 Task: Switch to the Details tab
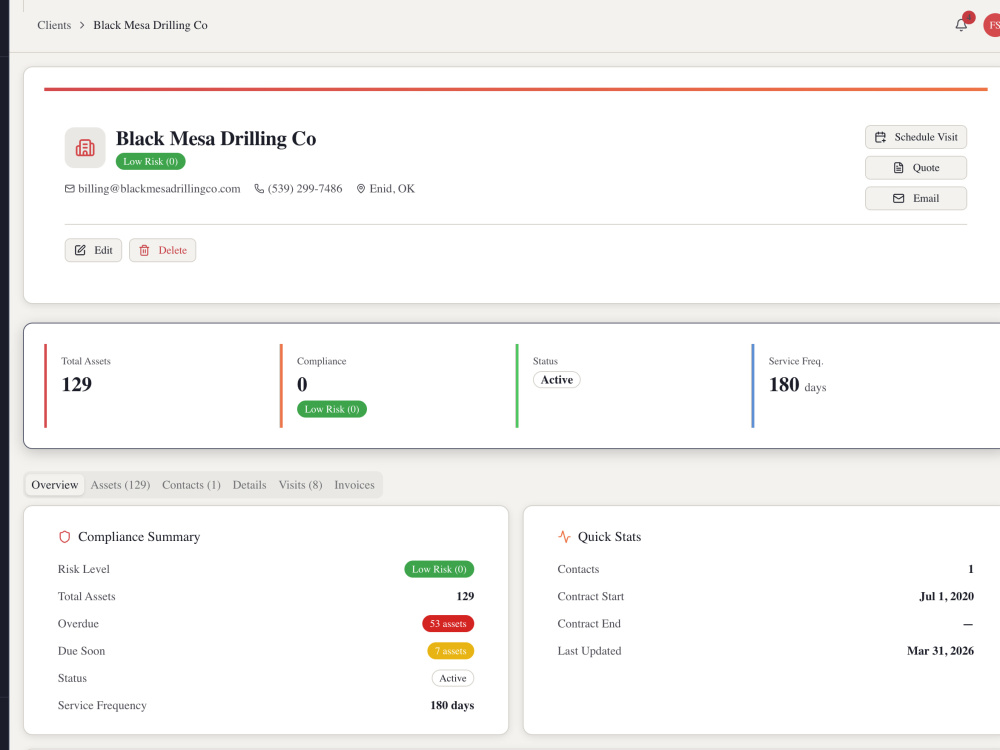(x=249, y=485)
